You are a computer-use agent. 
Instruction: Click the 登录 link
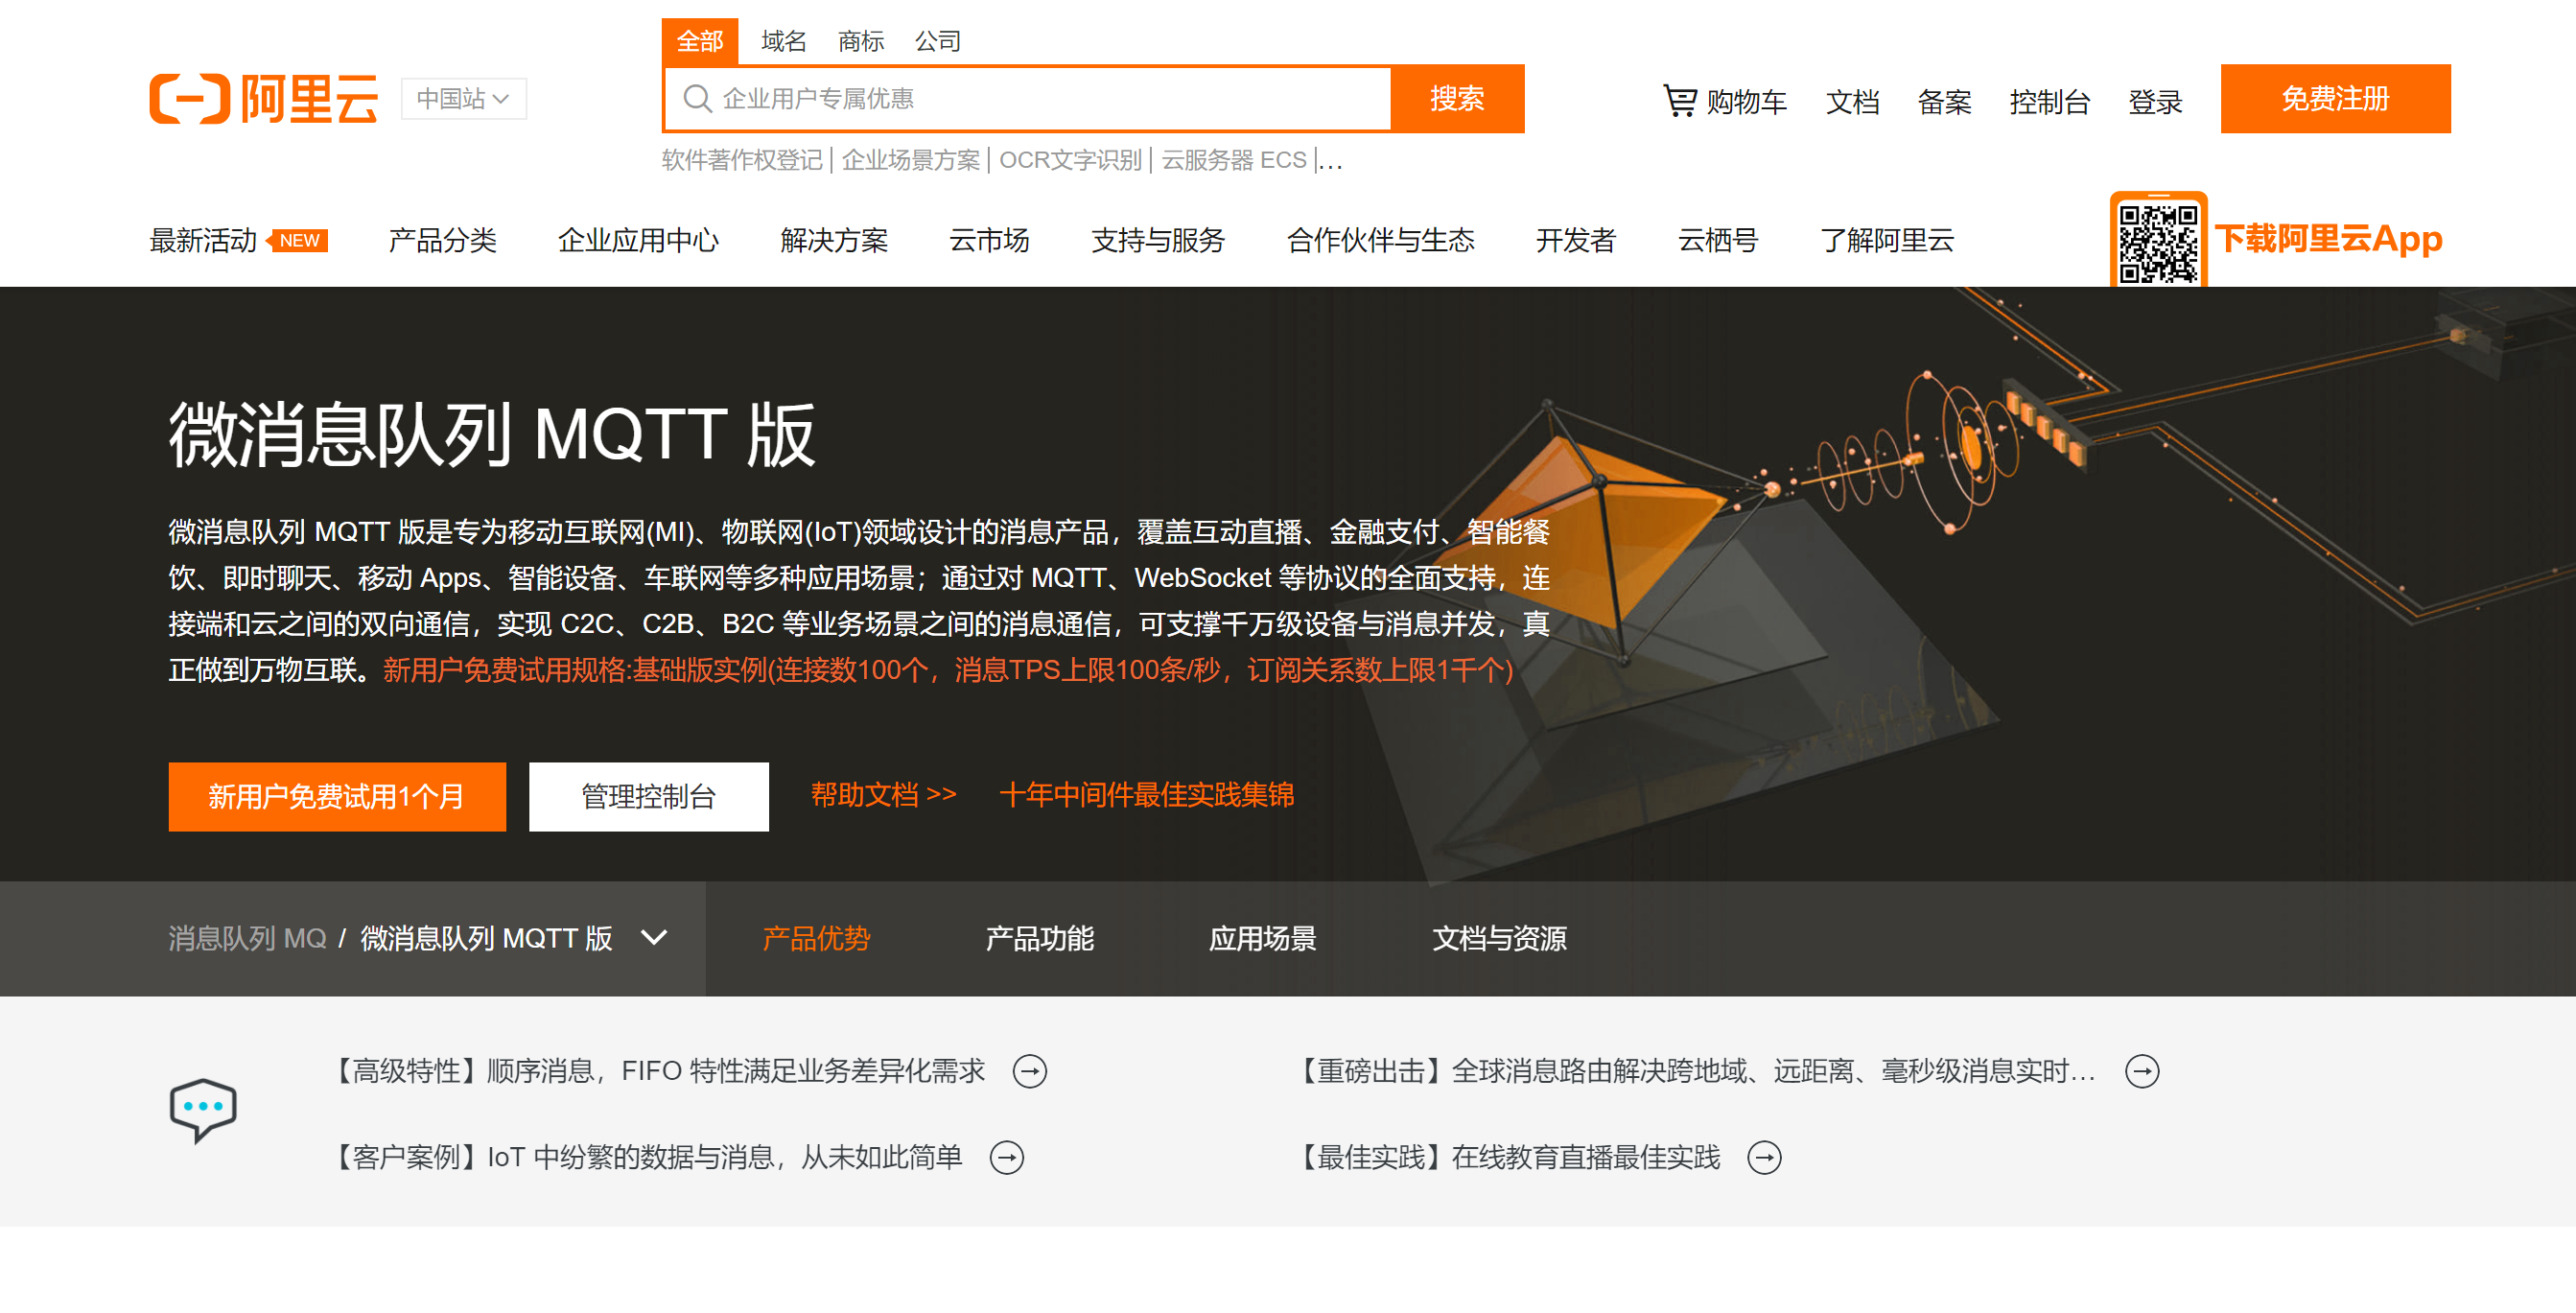2154,101
